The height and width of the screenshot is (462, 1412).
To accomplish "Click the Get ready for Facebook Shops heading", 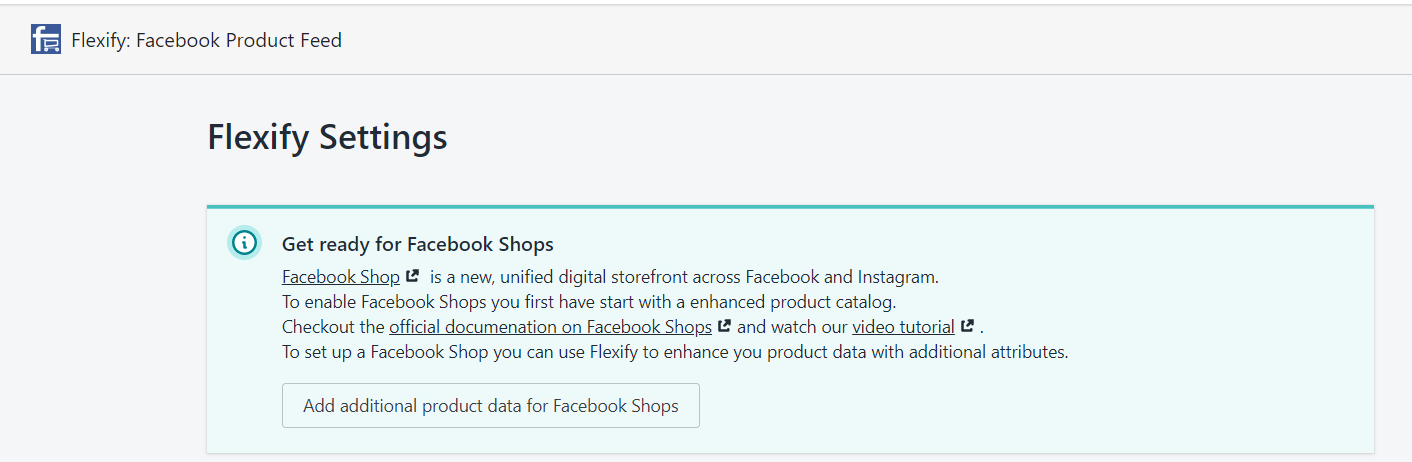I will (418, 244).
